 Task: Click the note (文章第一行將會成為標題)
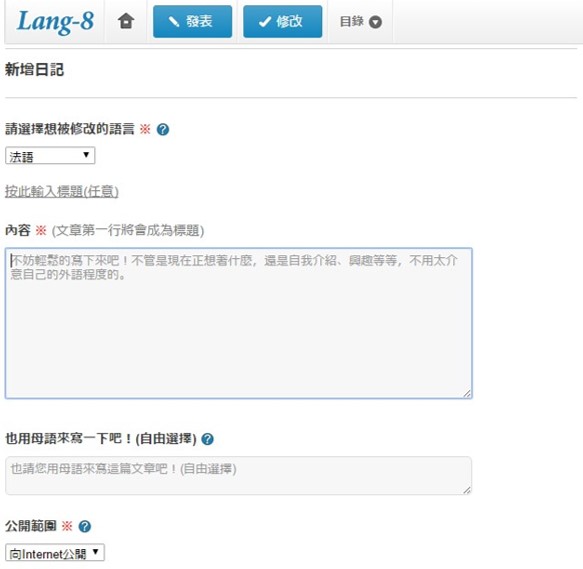coord(128,231)
